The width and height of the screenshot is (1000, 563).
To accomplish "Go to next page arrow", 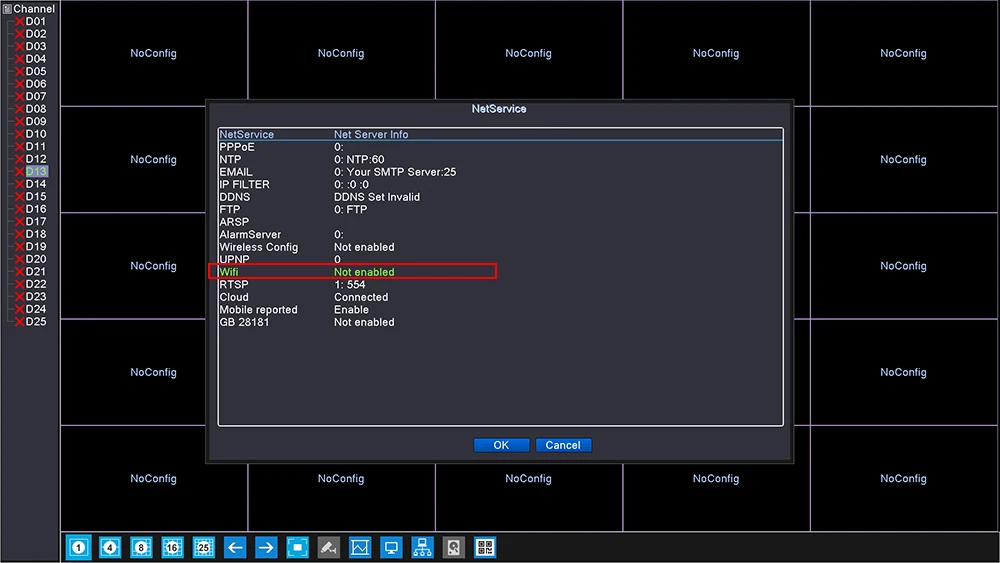I will point(266,547).
